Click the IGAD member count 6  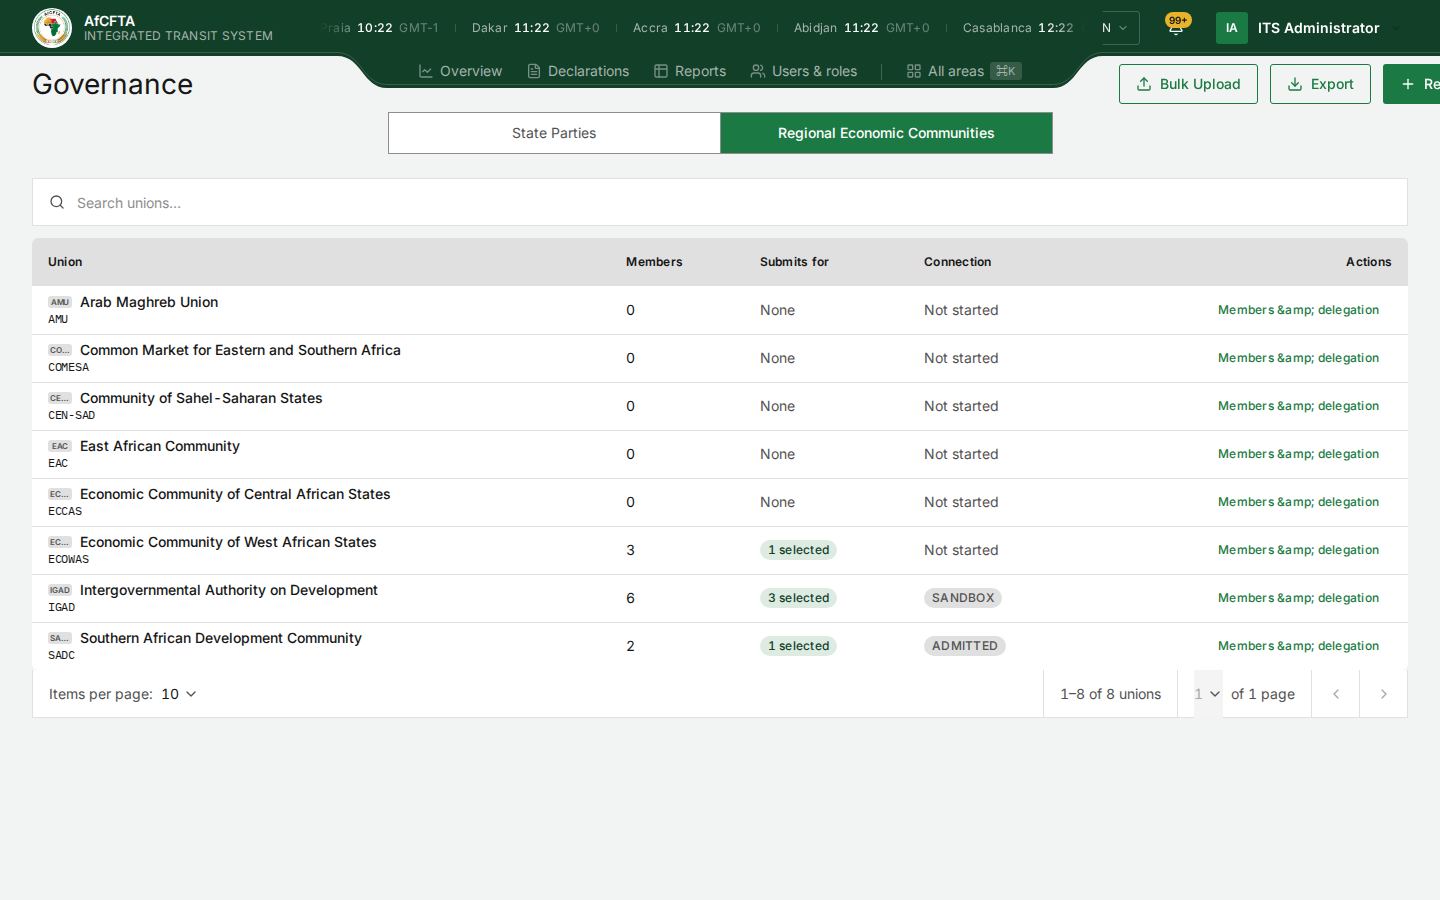630,598
